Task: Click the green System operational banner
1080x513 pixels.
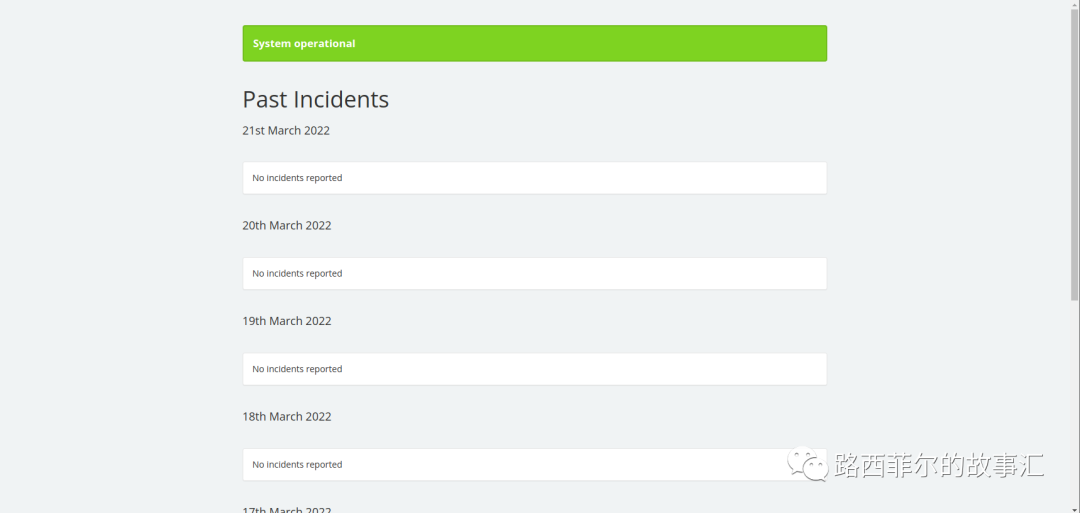Action: [x=534, y=43]
